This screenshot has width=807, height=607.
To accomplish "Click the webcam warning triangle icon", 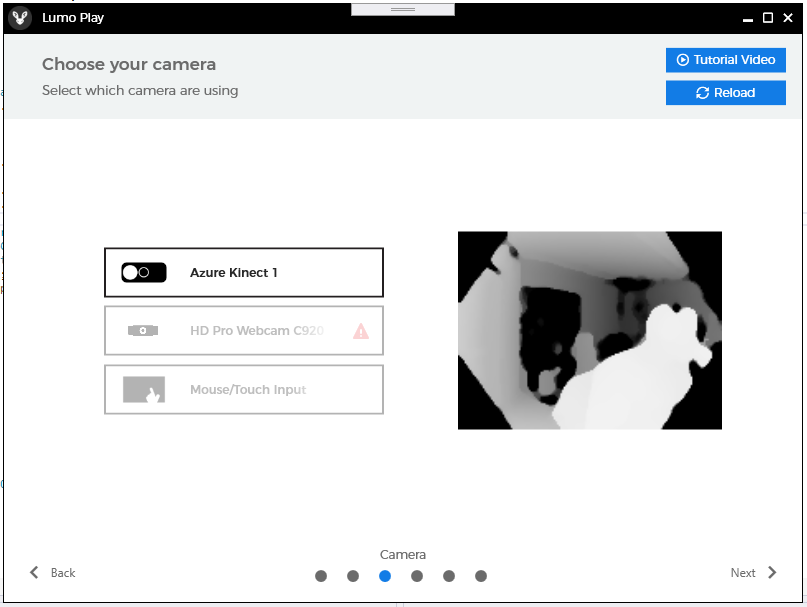I will click(x=361, y=331).
